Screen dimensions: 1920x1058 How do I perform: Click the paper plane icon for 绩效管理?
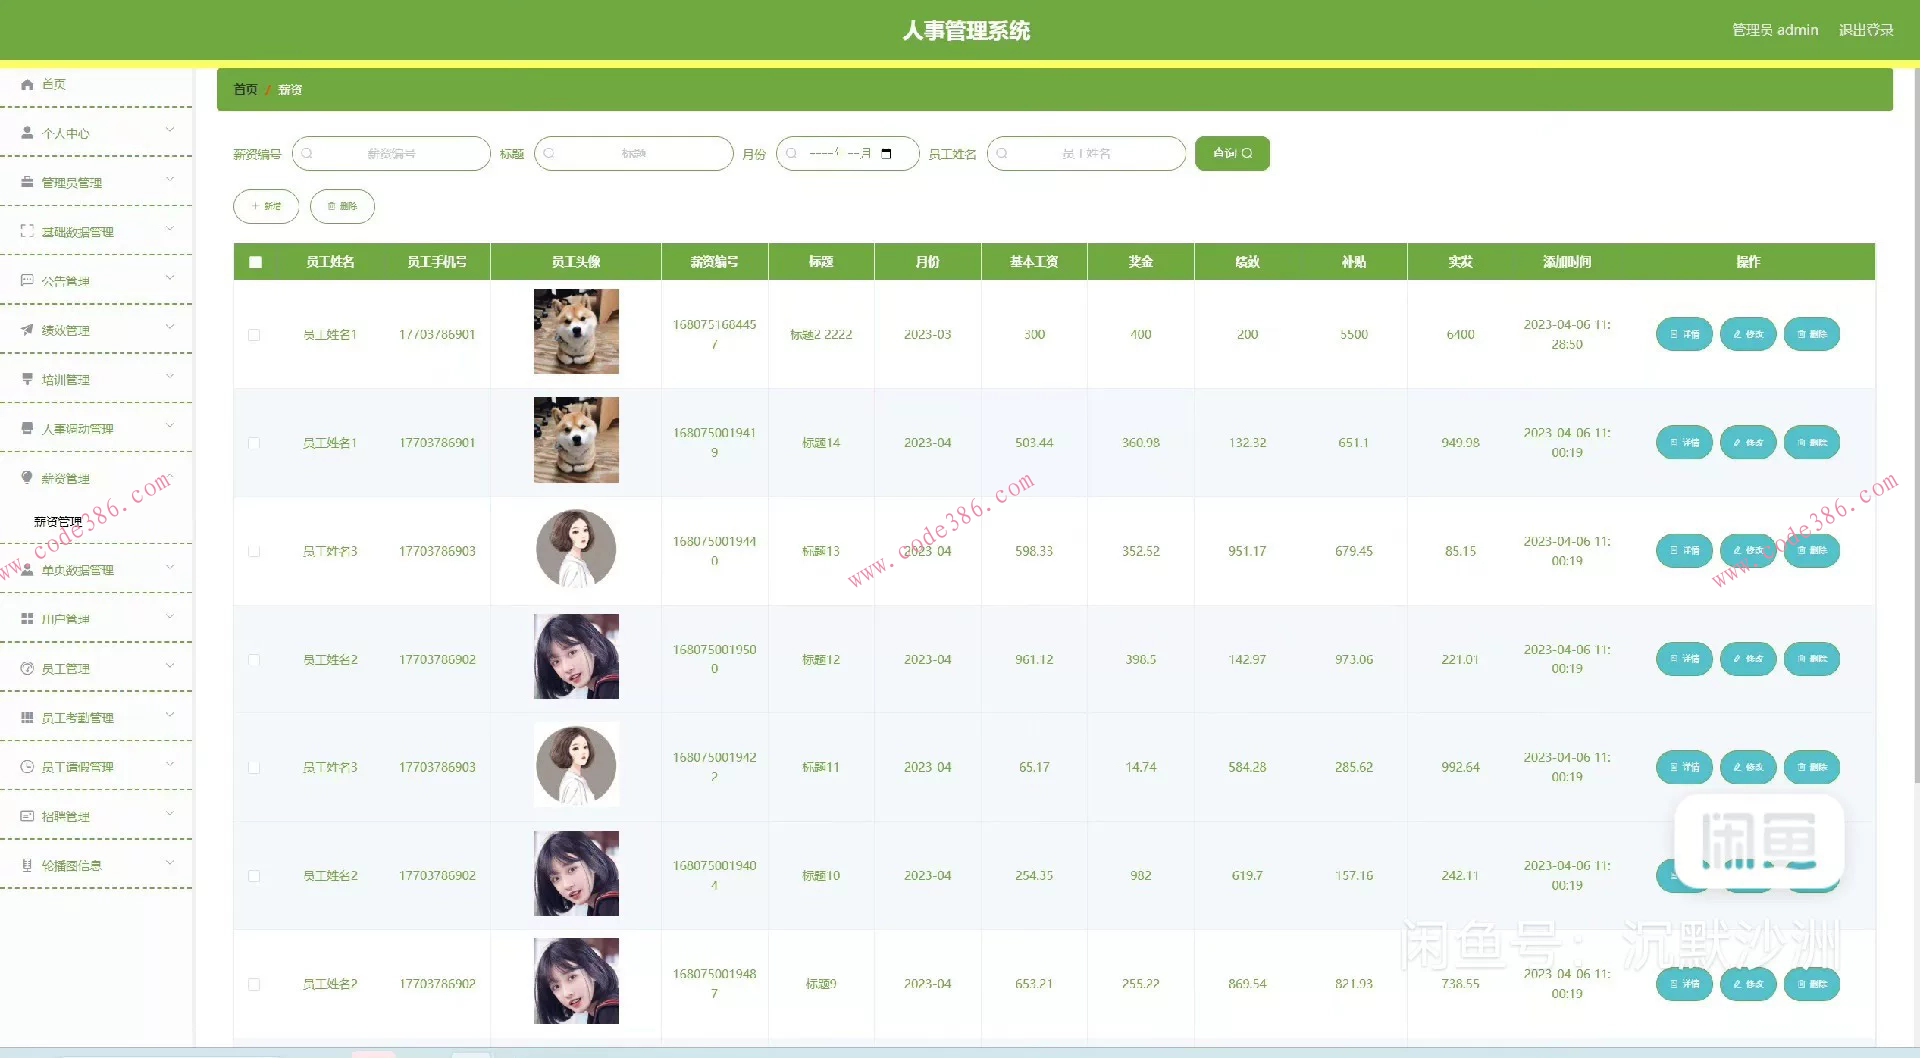pyautogui.click(x=27, y=330)
